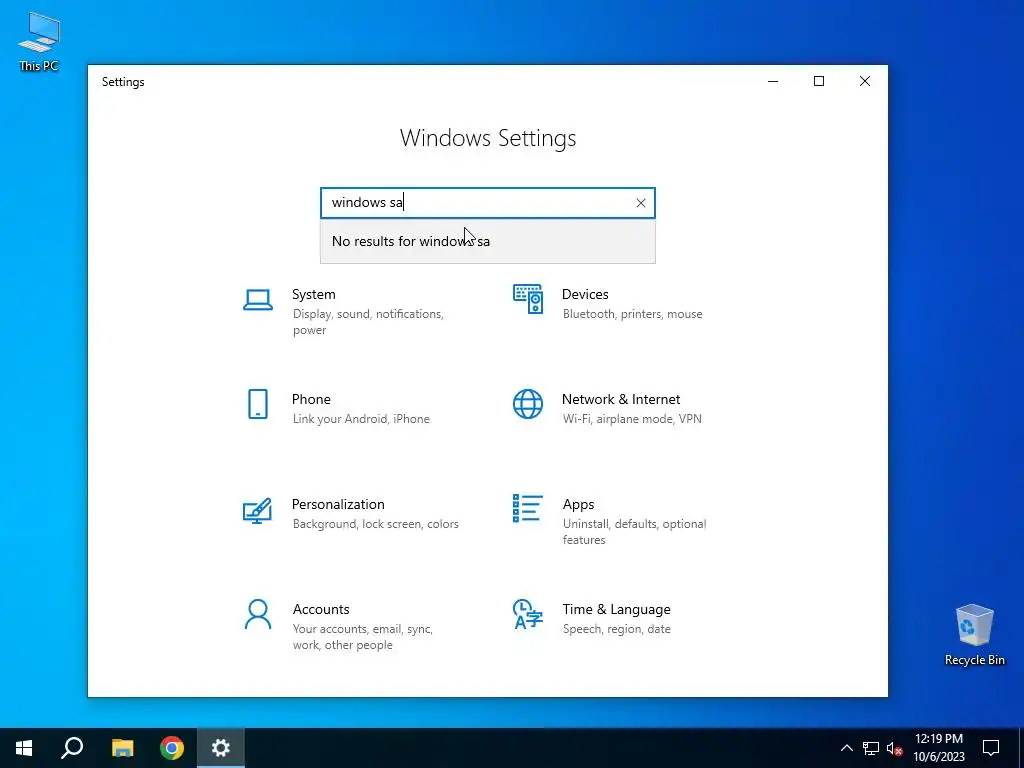
Task: Click 'Wi-Fi, airplane mode, VPN' description
Action: pyautogui.click(x=632, y=419)
